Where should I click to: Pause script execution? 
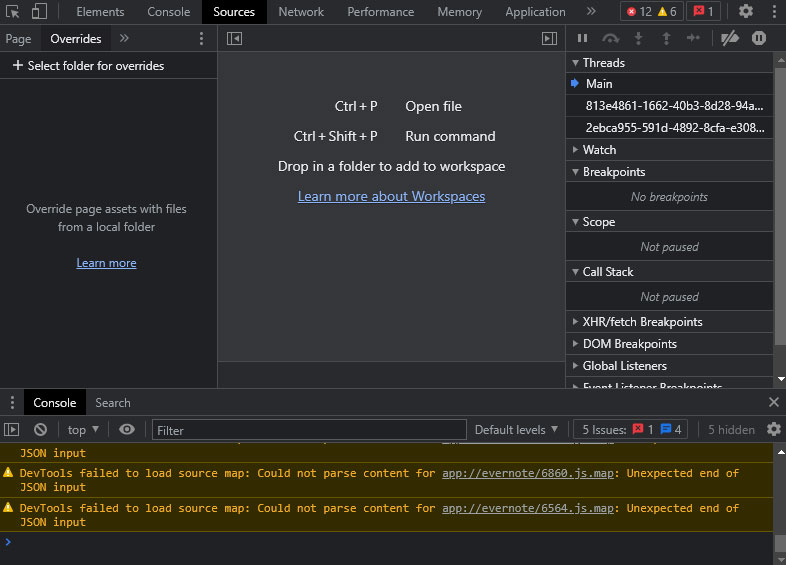click(582, 38)
